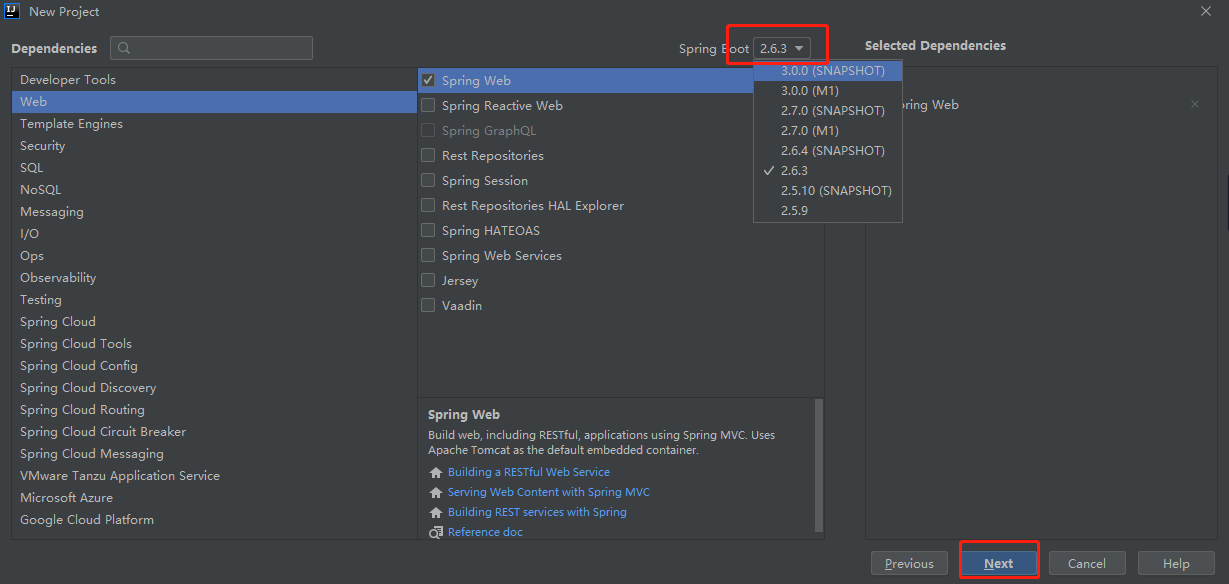Choose the 2.7.0 (M1) version
Viewport: 1229px width, 584px height.
click(x=828, y=130)
